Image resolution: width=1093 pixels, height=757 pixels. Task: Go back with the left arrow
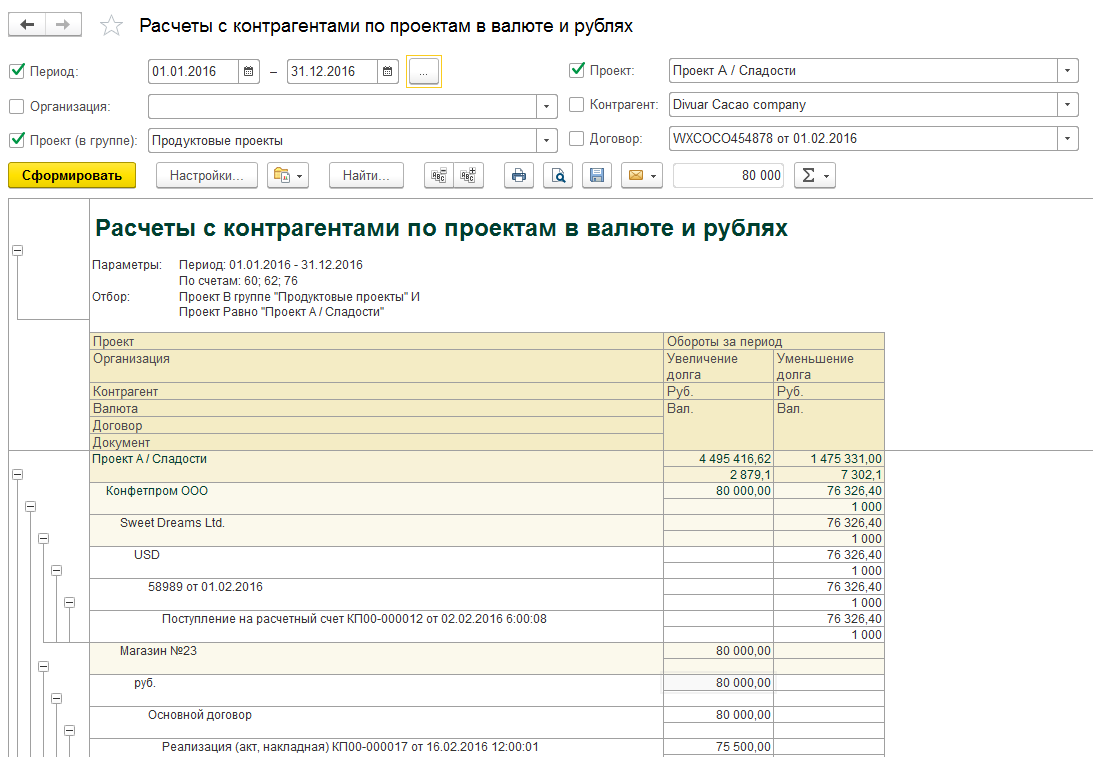(27, 25)
